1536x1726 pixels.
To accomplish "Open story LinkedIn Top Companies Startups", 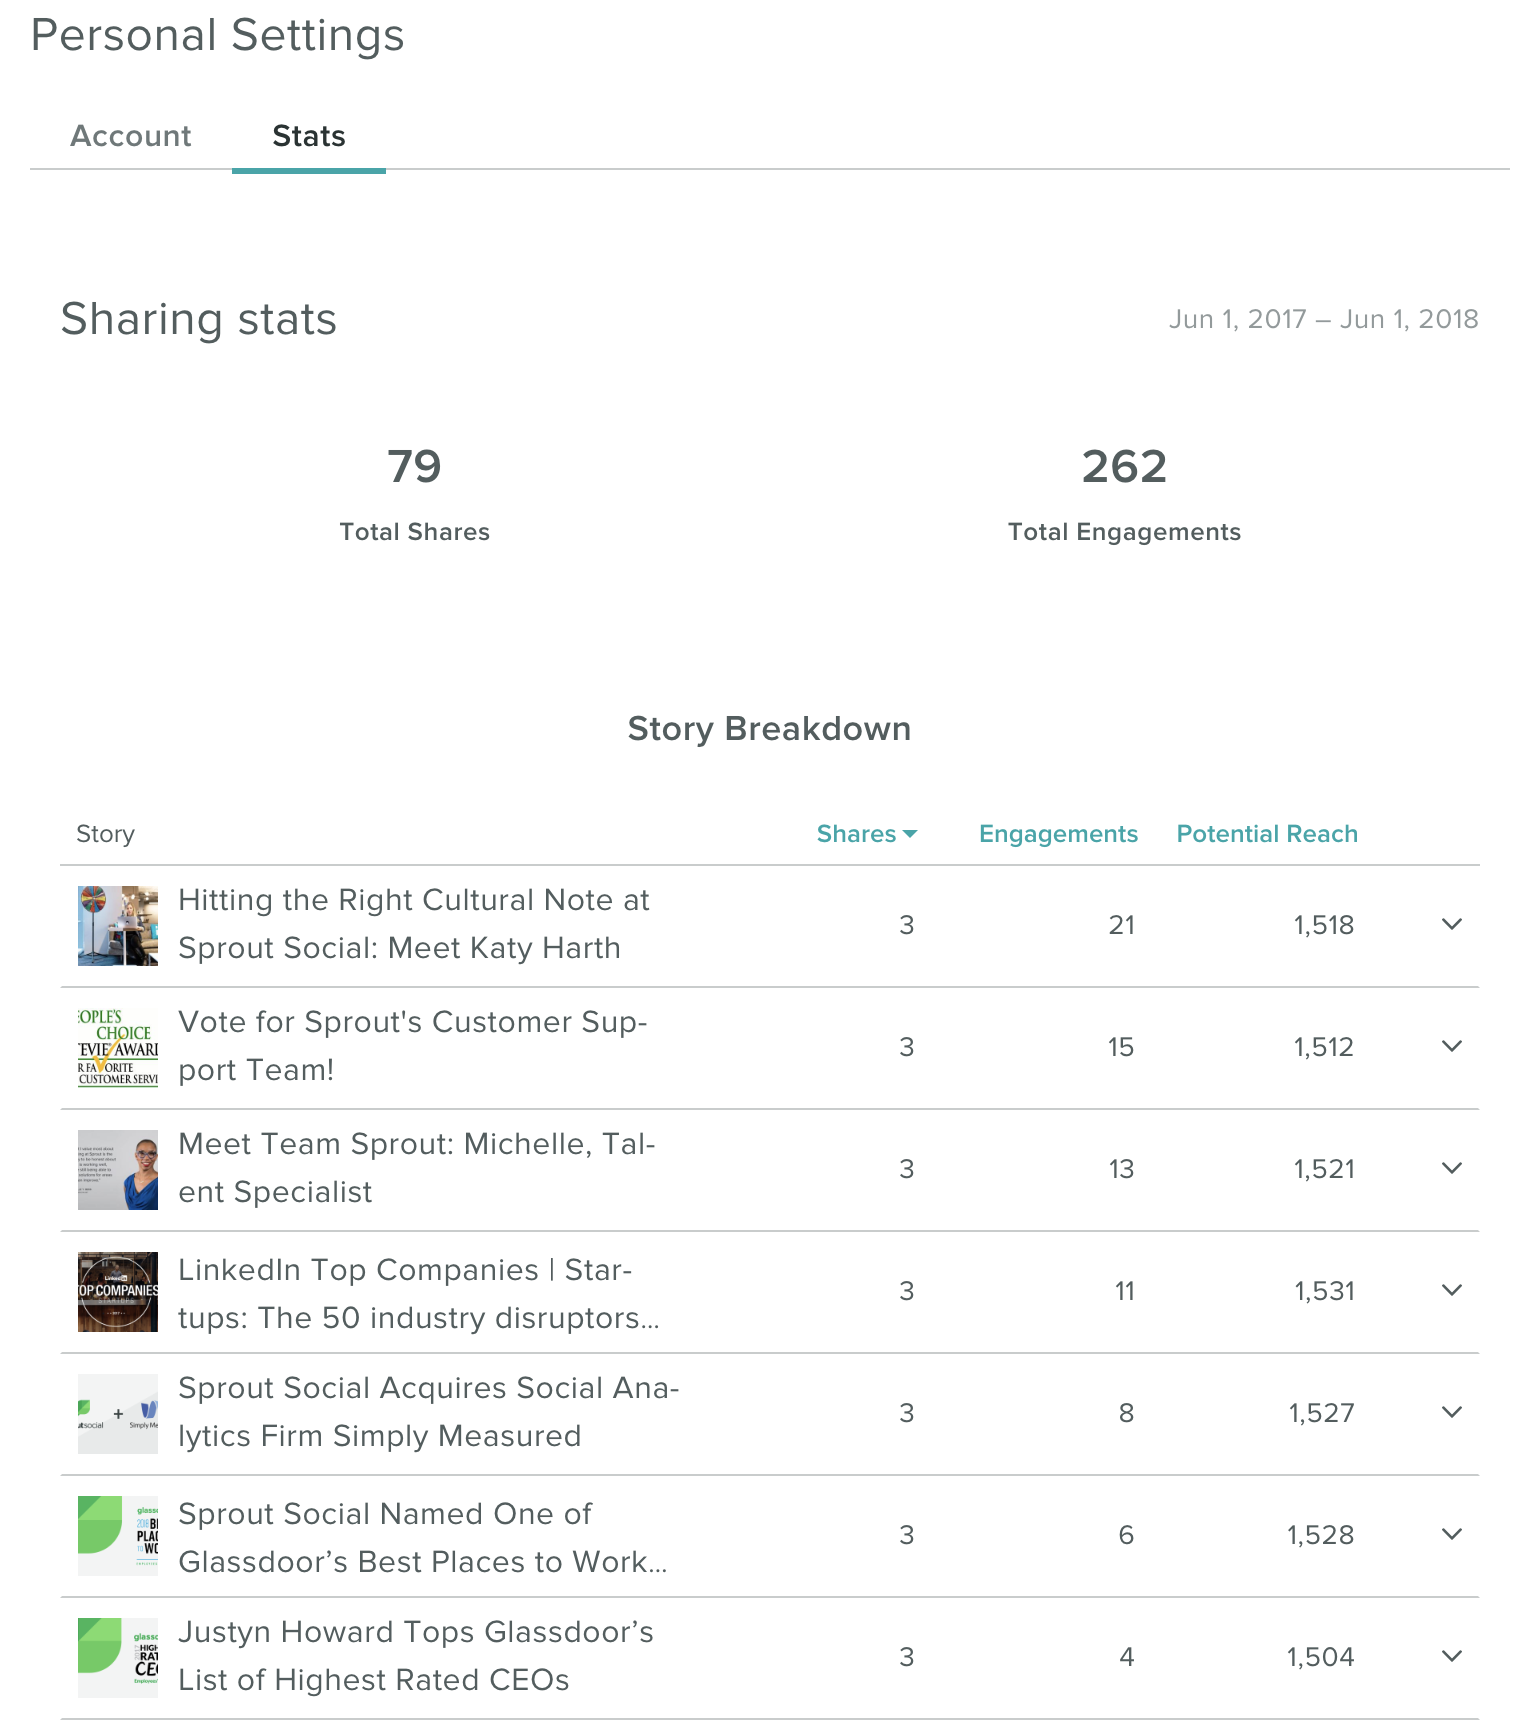I will pos(419,1294).
